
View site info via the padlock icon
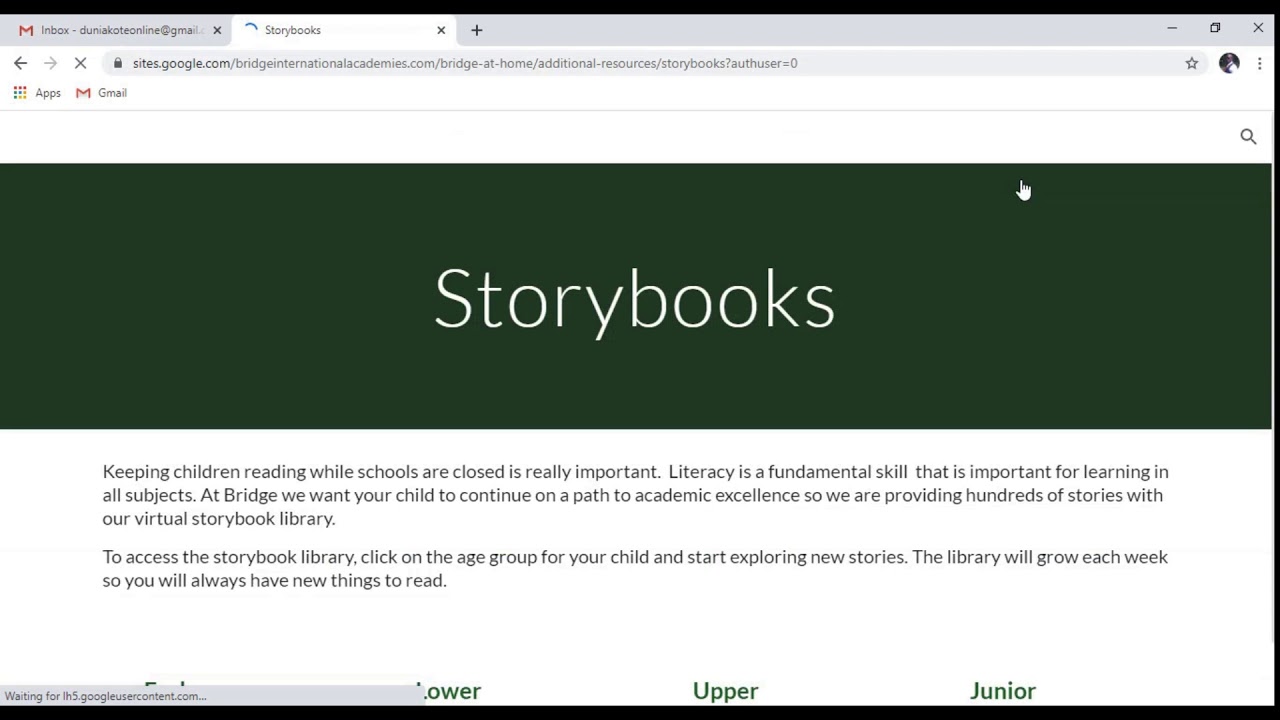click(x=118, y=63)
